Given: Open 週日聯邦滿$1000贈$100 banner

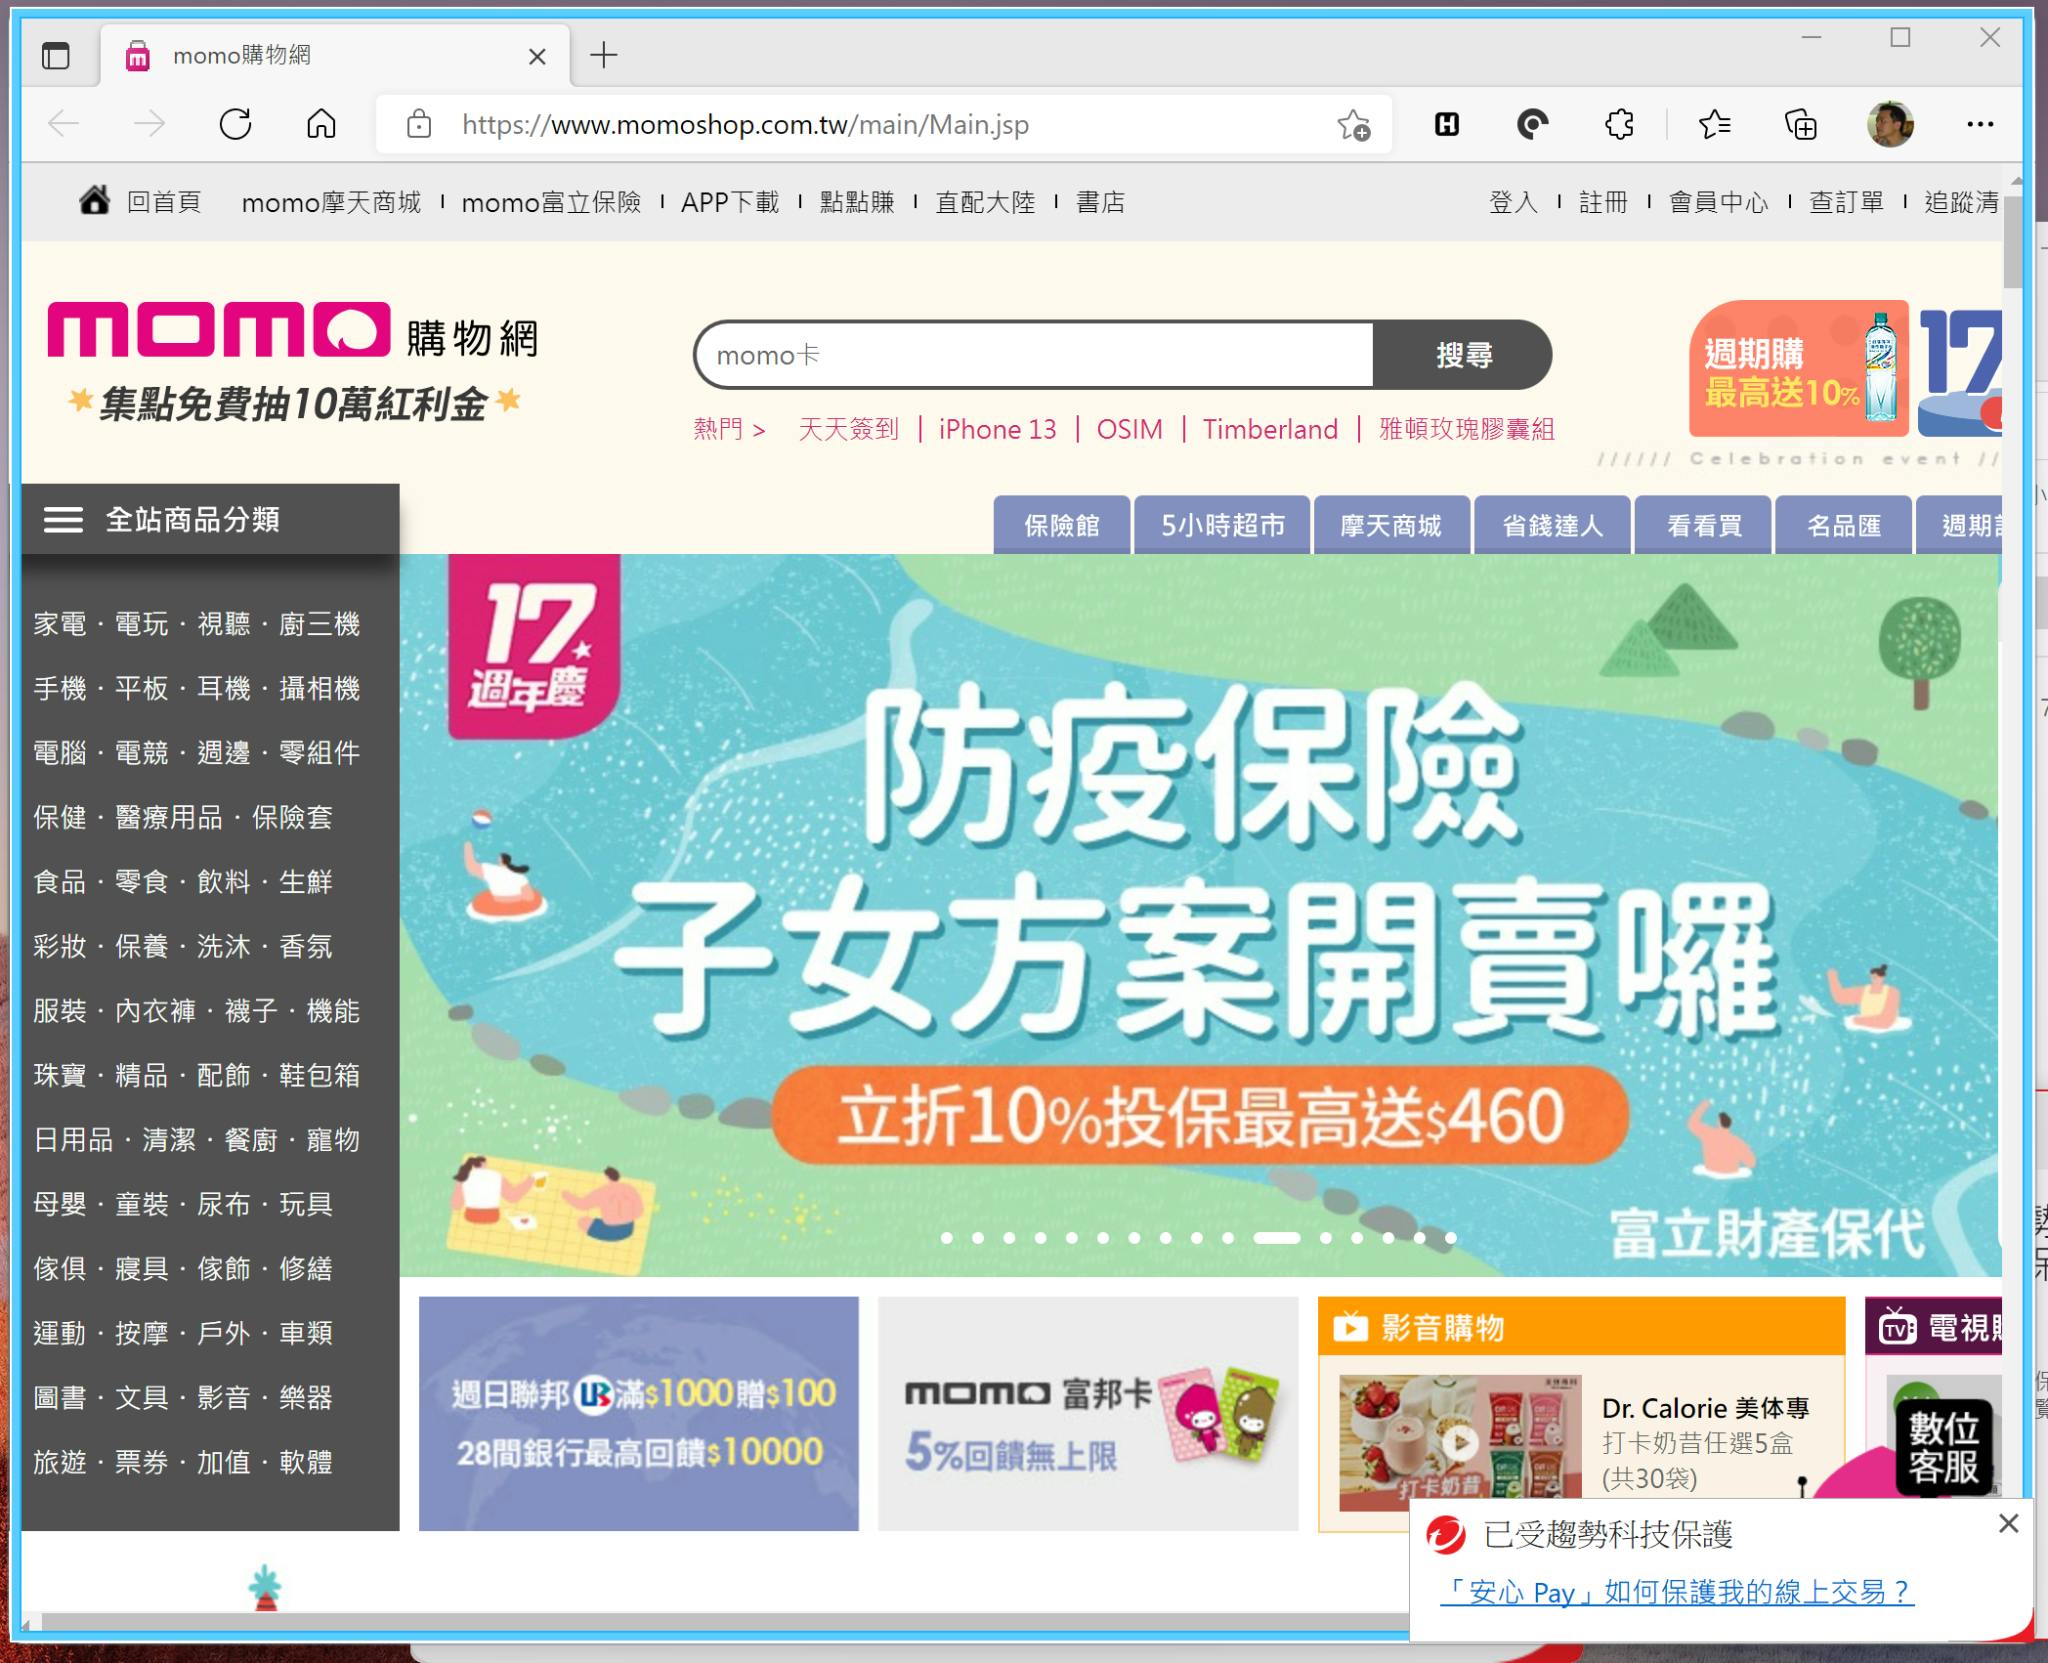Looking at the screenshot, I should point(638,1413).
